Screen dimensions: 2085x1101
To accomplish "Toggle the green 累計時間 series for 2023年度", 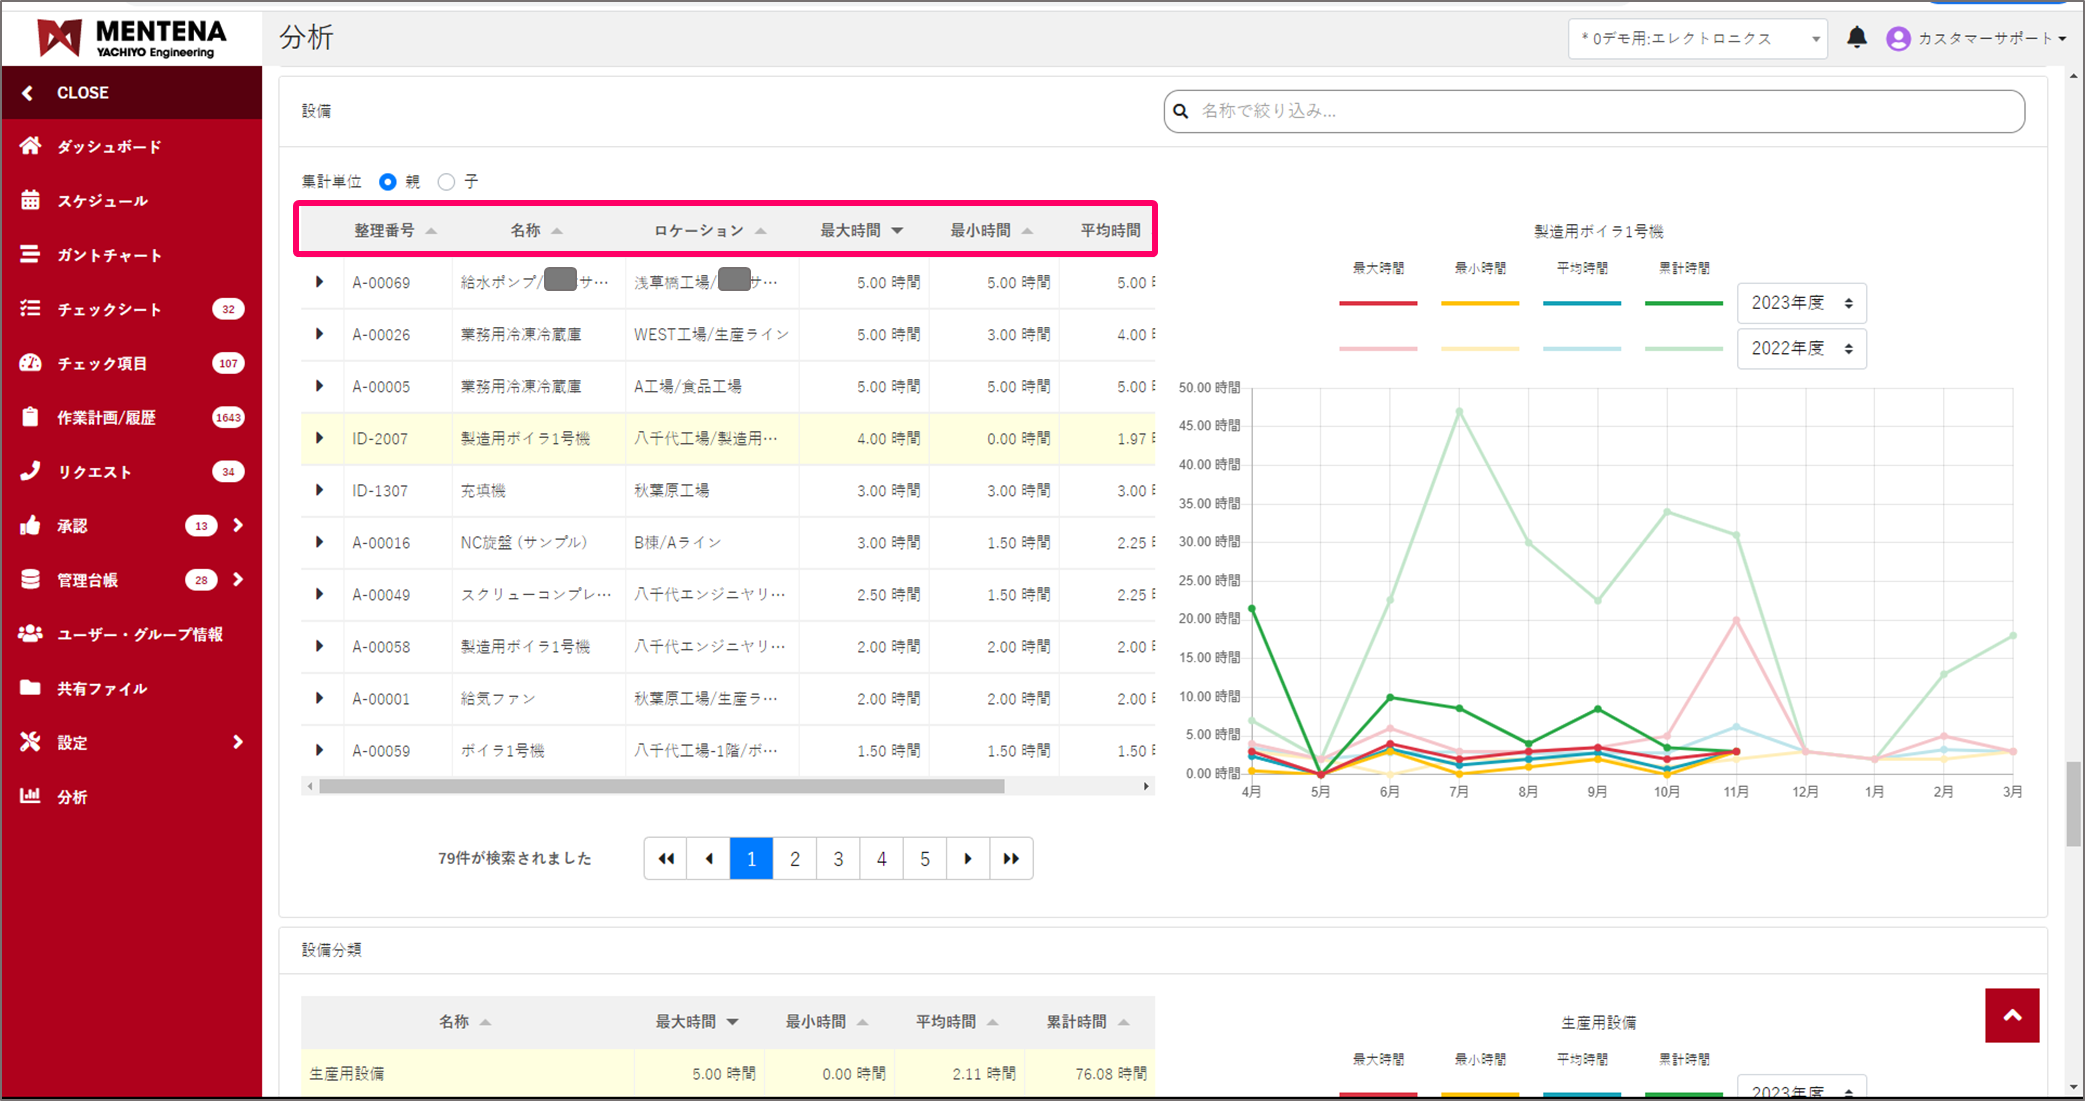I will tap(1684, 302).
